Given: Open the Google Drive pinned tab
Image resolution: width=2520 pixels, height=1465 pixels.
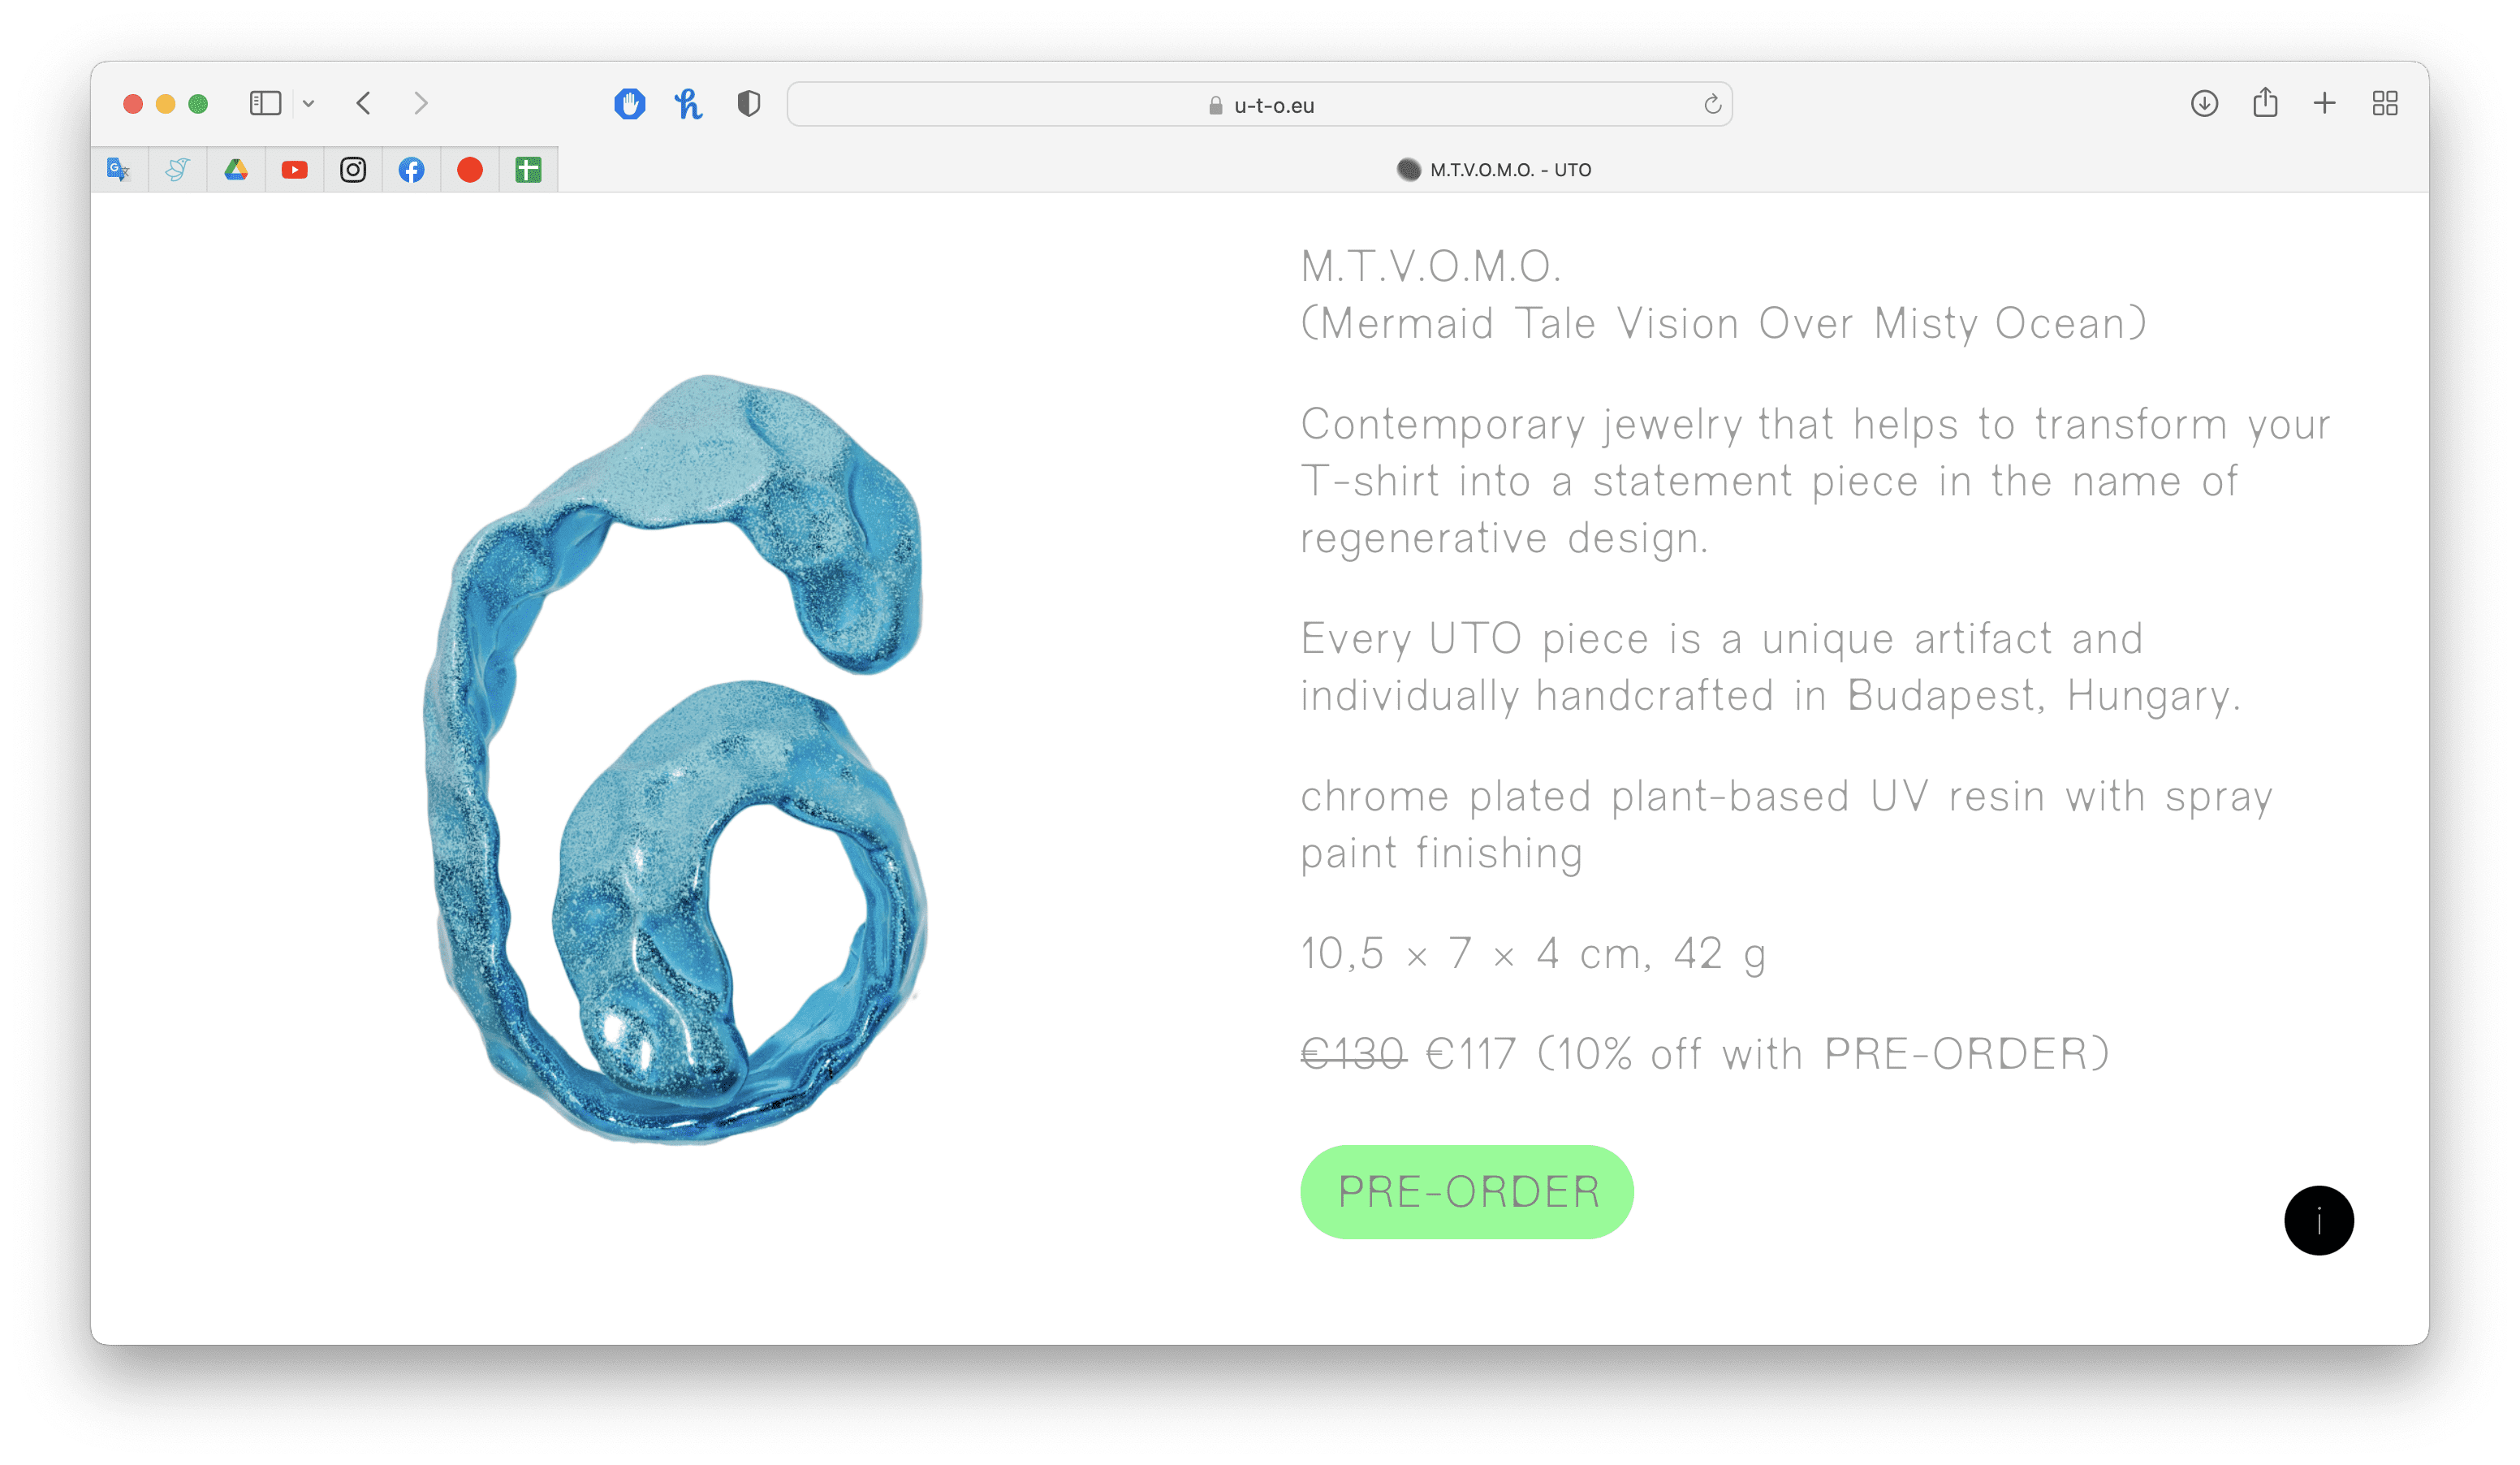Looking at the screenshot, I should tap(236, 170).
